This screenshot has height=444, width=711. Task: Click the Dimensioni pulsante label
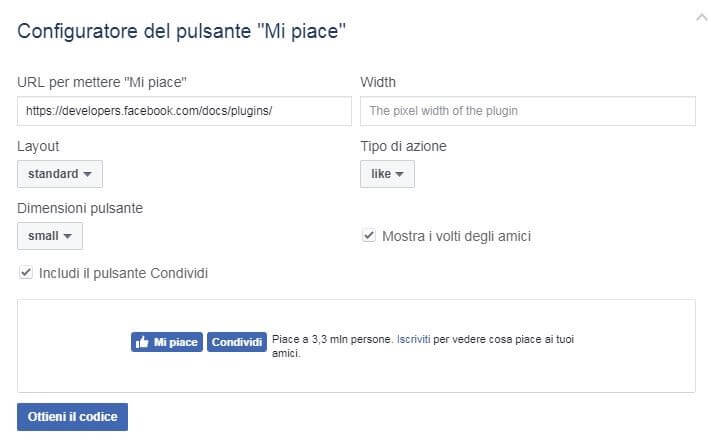tap(82, 208)
